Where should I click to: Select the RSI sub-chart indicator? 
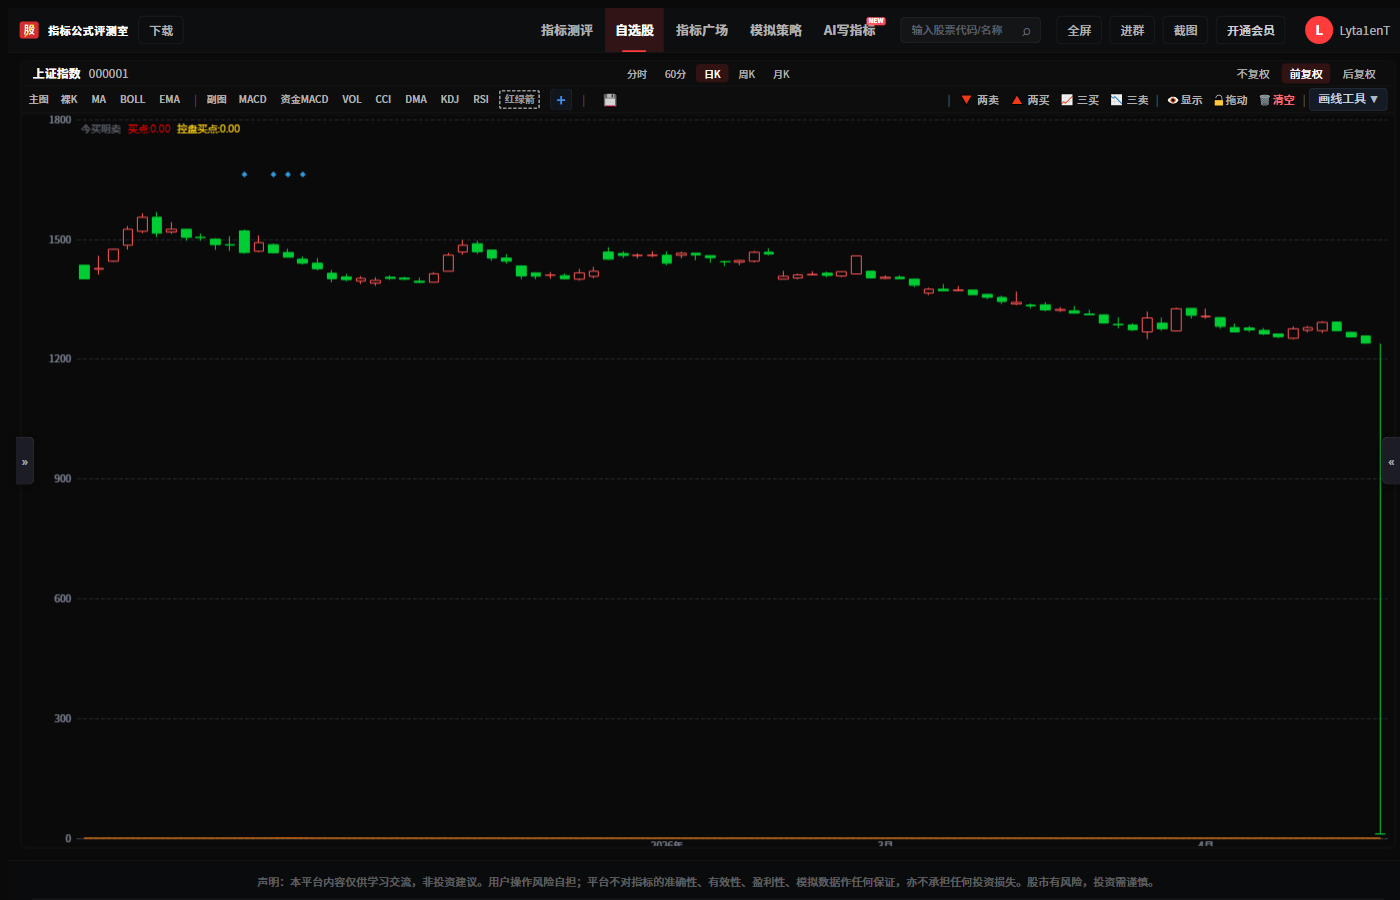481,100
